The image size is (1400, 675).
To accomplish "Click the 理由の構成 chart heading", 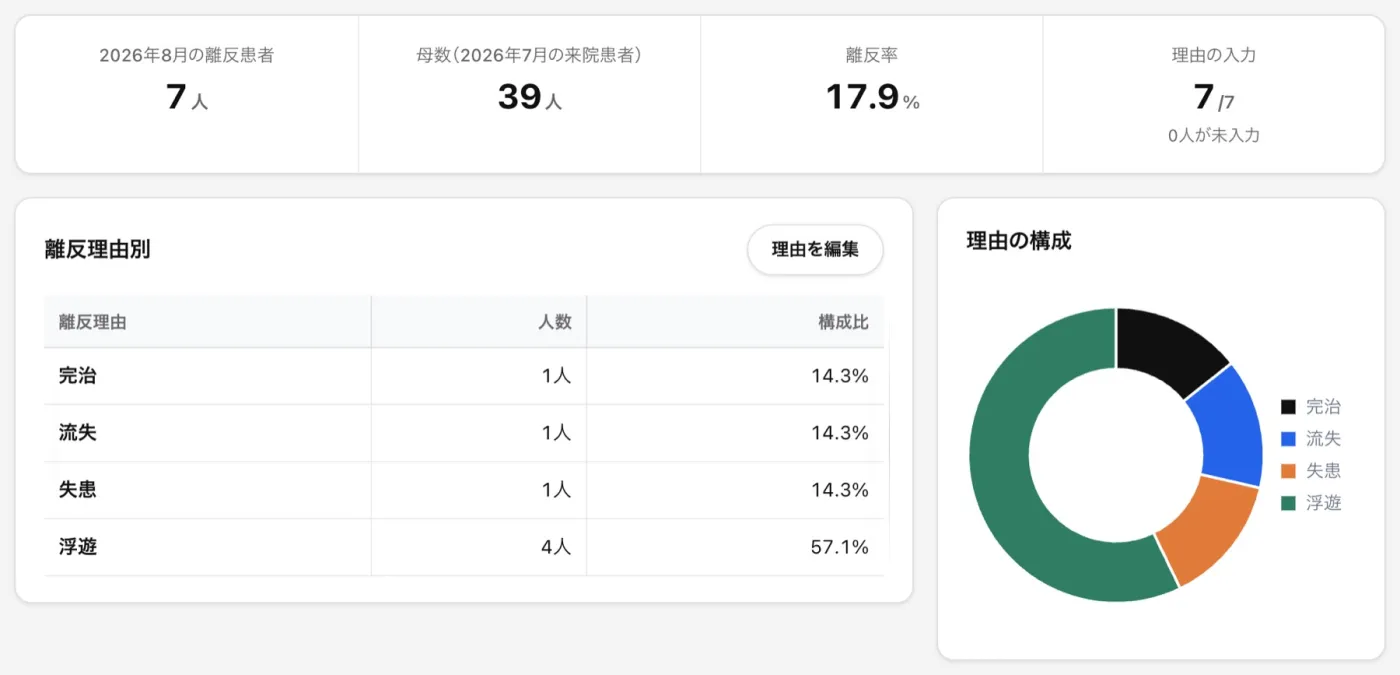I will click(1019, 241).
